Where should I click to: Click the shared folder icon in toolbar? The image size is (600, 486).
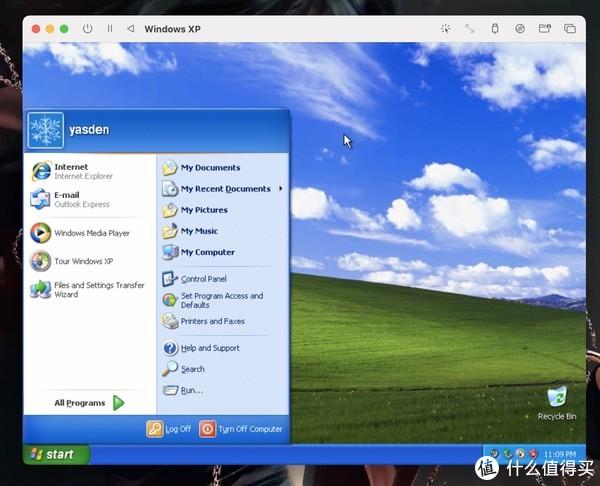pos(545,29)
